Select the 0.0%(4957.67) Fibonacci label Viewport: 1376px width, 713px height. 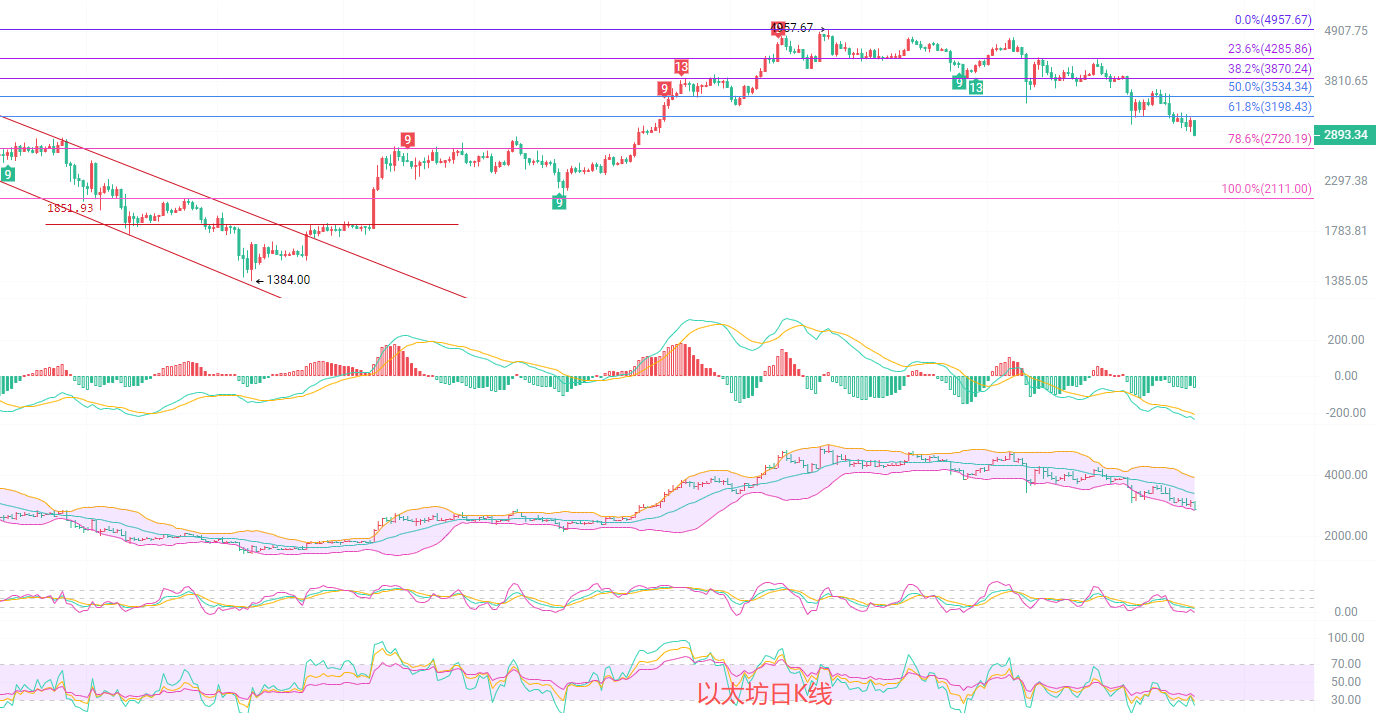(x=1273, y=20)
